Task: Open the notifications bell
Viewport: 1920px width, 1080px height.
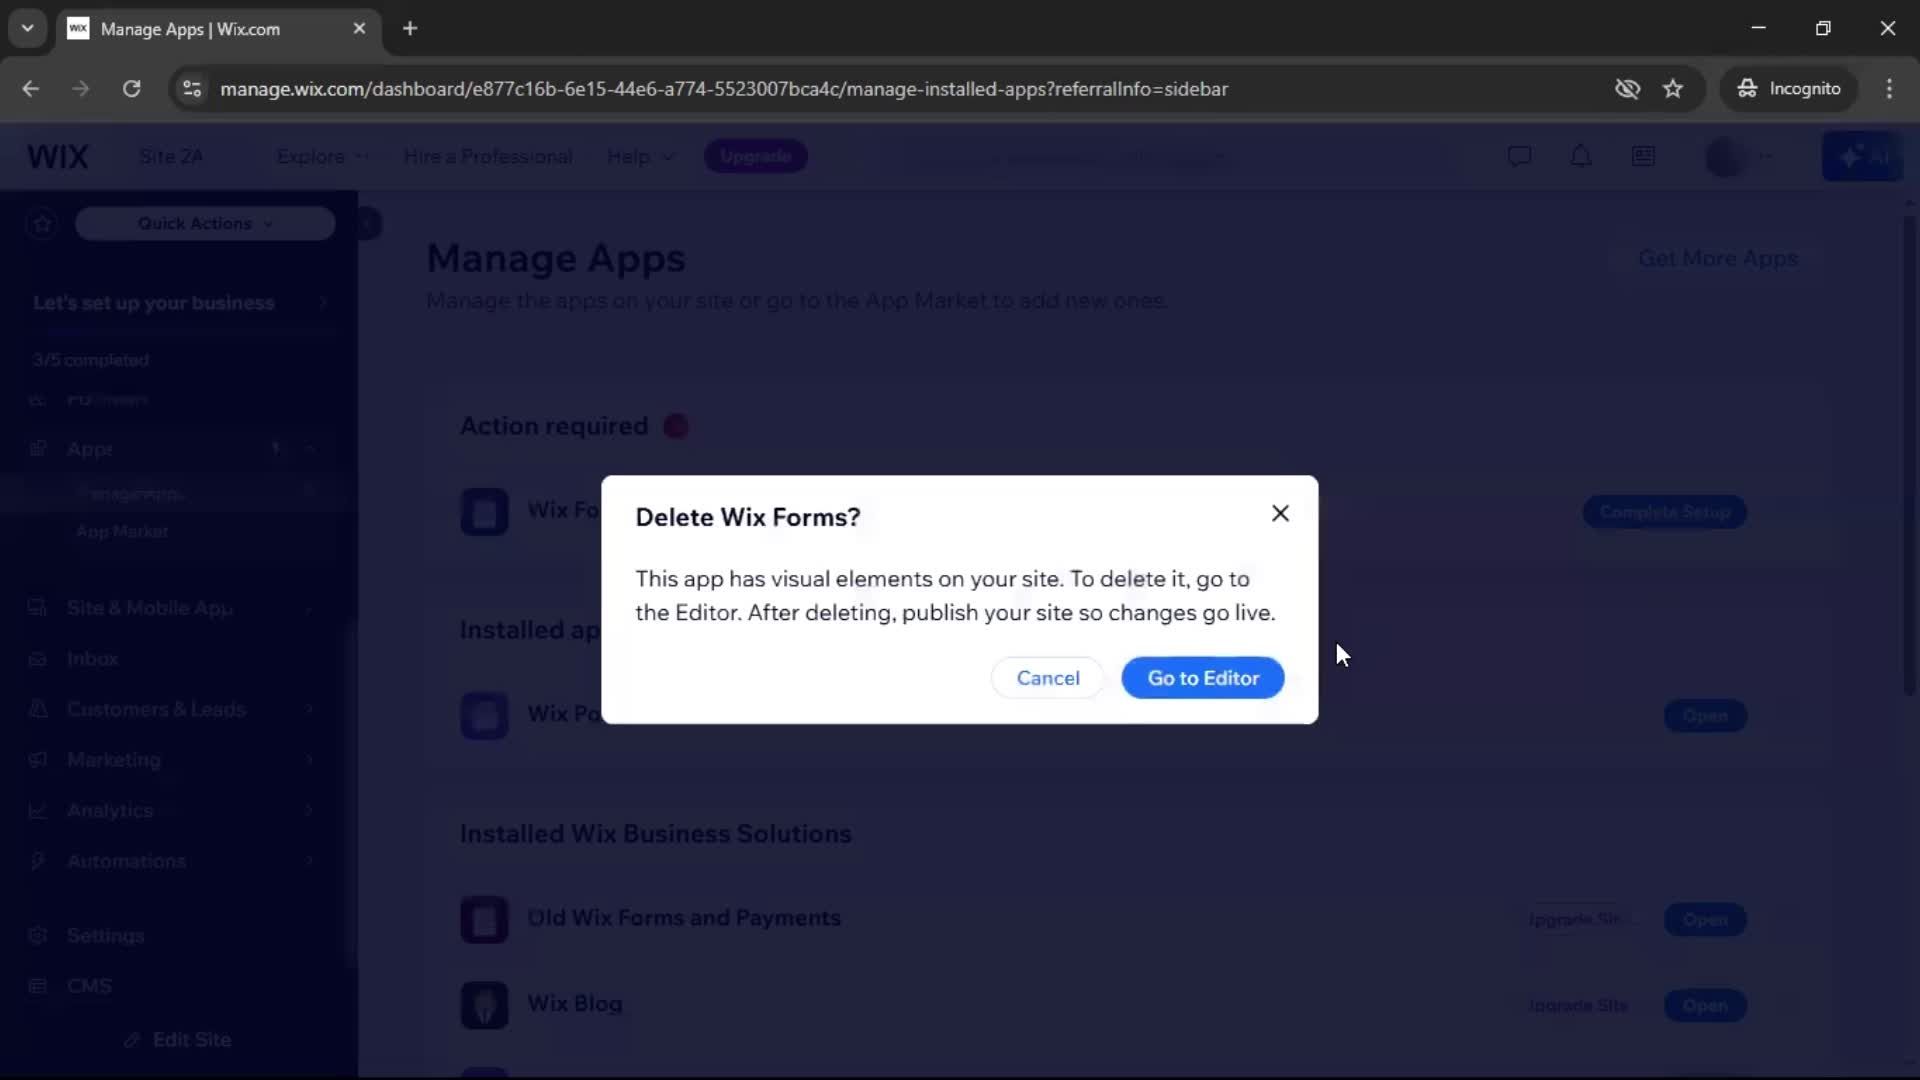Action: 1581,157
